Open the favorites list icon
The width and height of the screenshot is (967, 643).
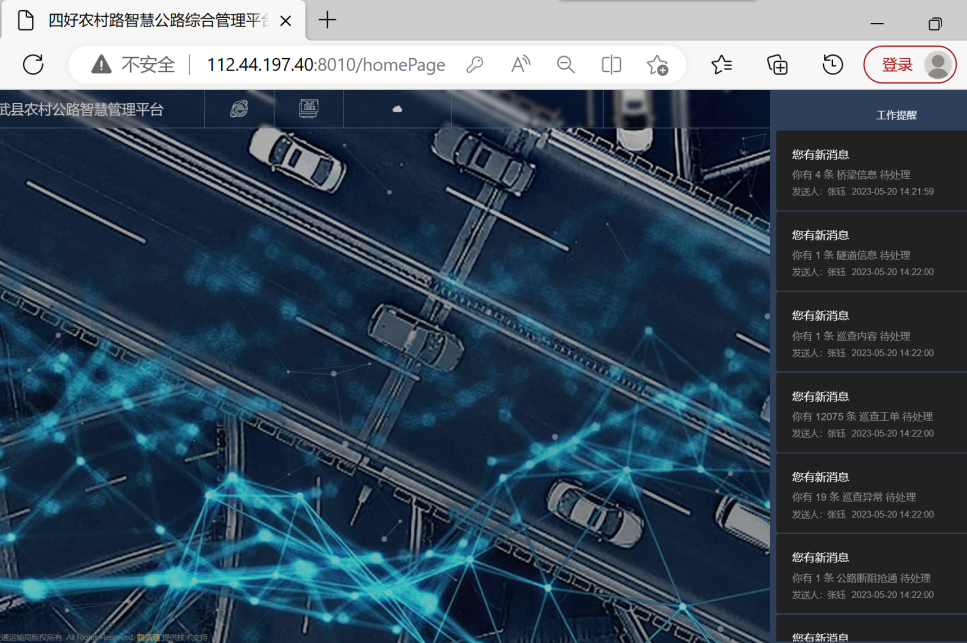point(722,65)
